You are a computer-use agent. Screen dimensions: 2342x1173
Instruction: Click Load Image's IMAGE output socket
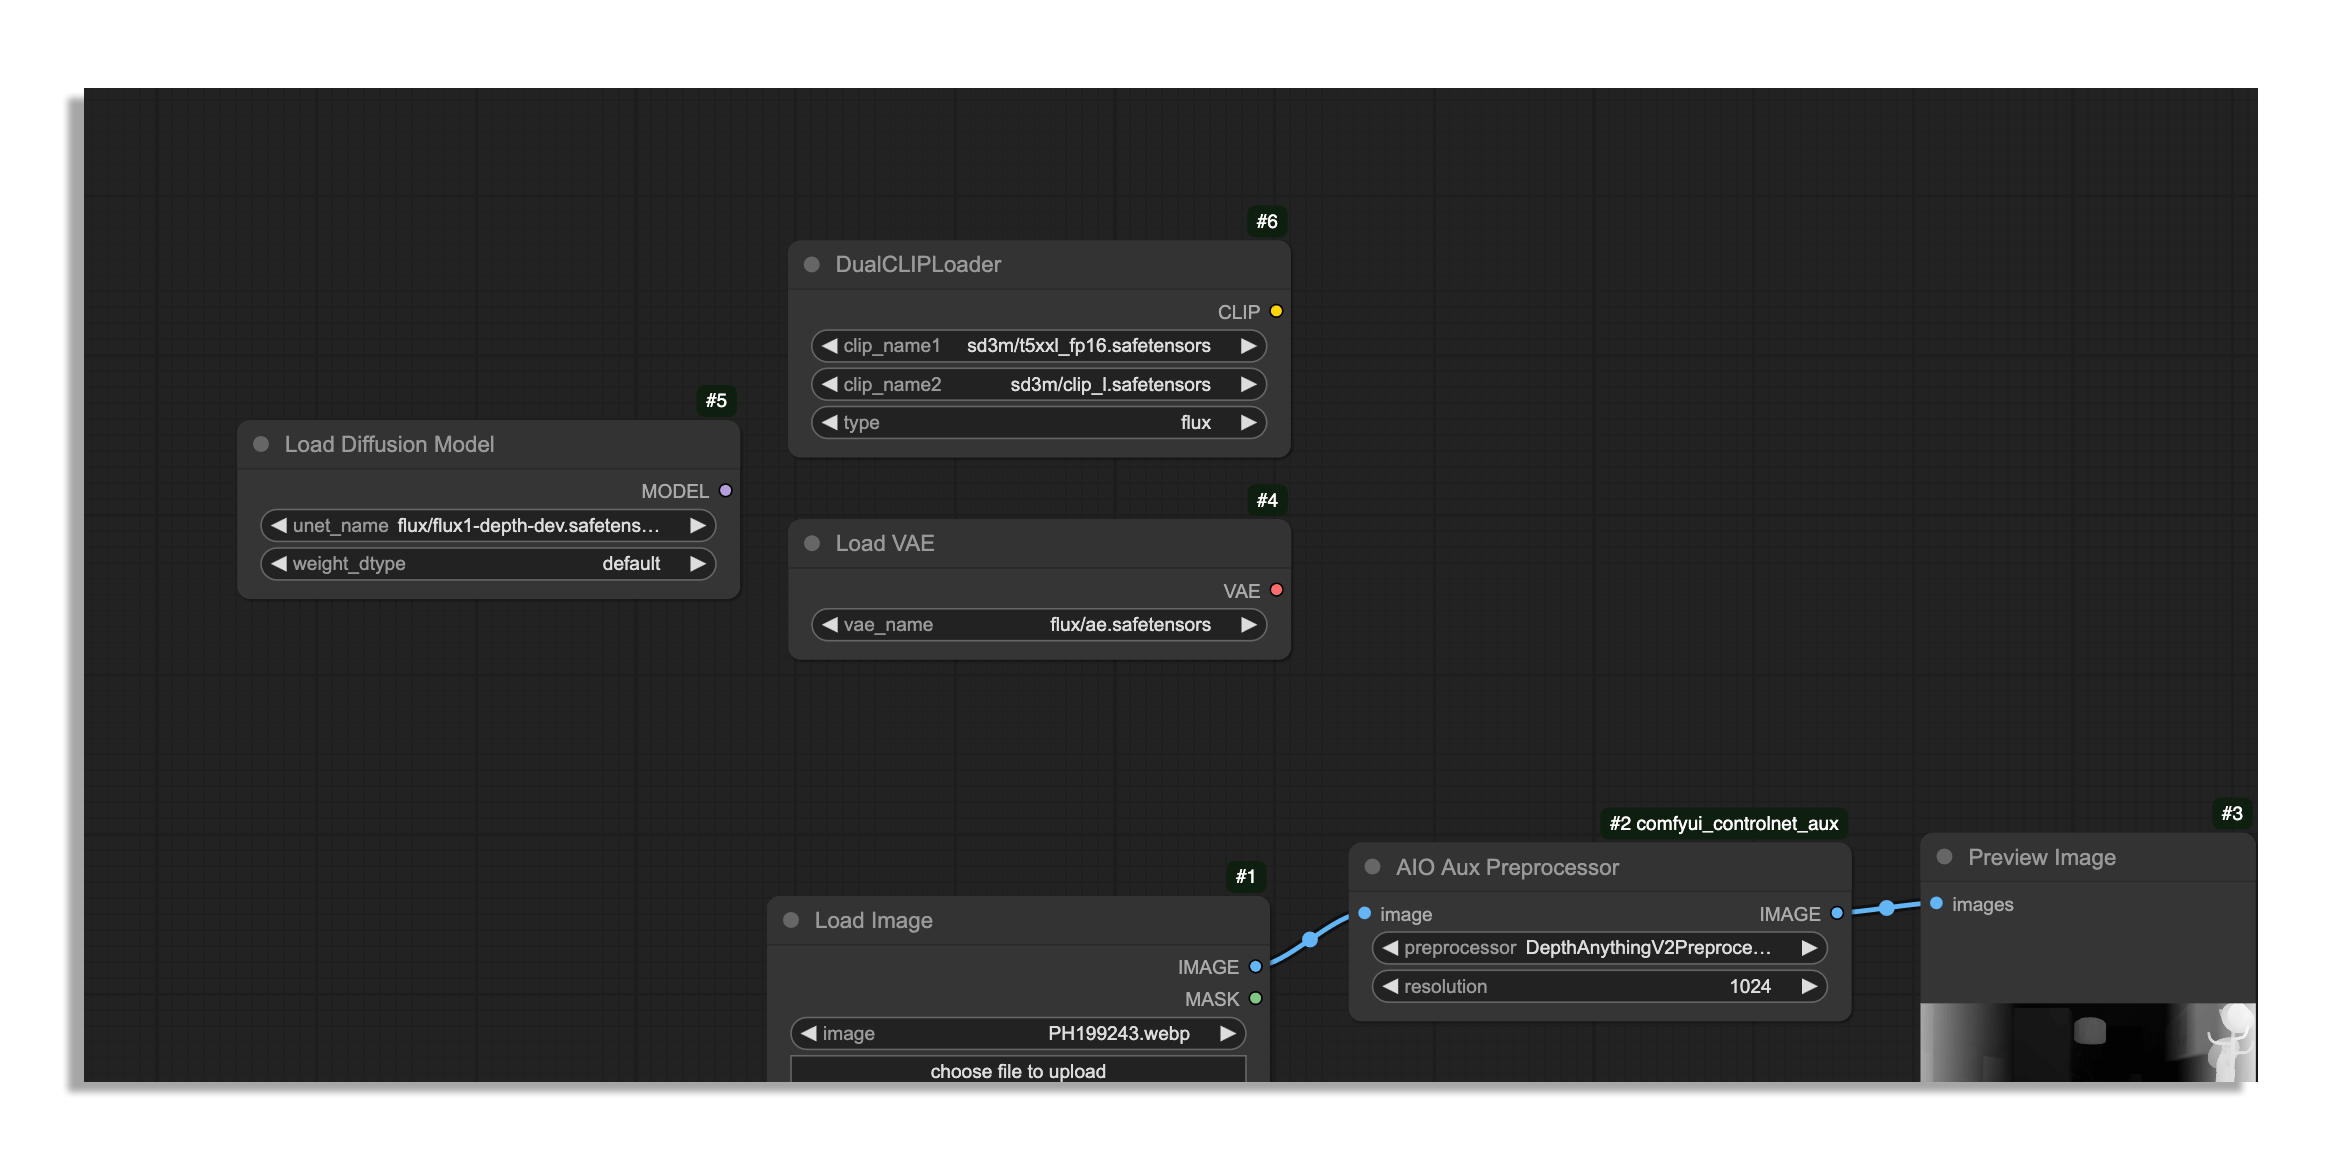pos(1256,967)
